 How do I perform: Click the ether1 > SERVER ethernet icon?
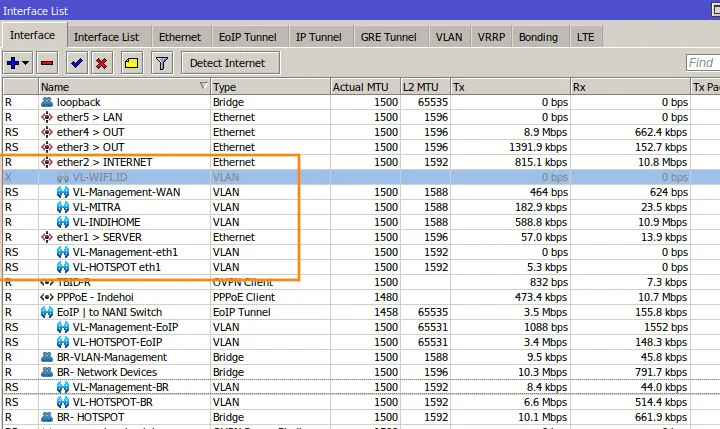[47, 237]
